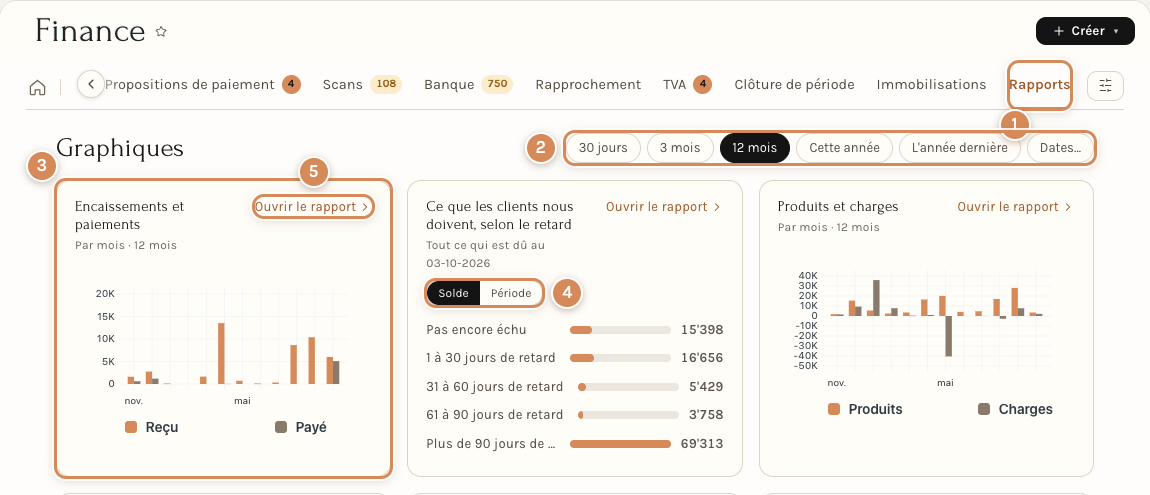
Task: Click the 69'313 amount
Action: 702,444
